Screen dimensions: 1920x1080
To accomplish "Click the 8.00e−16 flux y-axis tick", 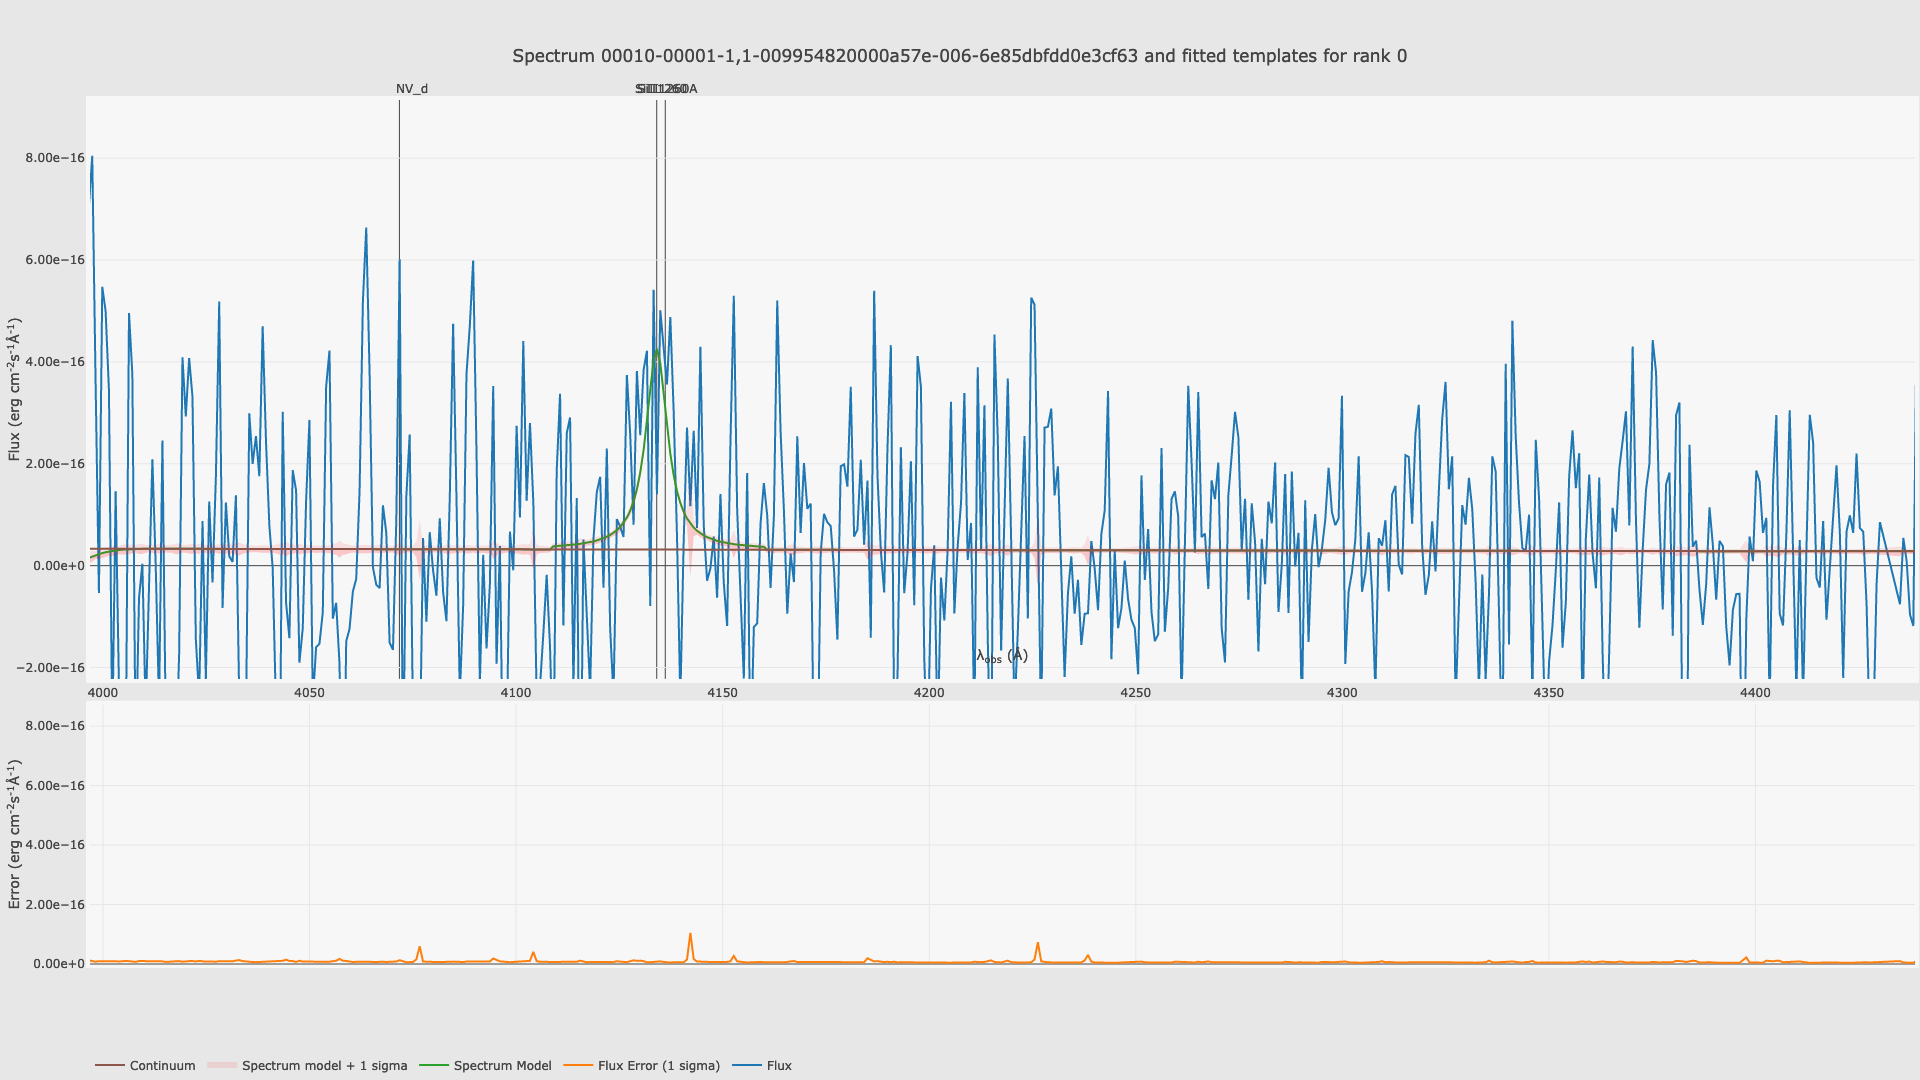I will tap(55, 158).
